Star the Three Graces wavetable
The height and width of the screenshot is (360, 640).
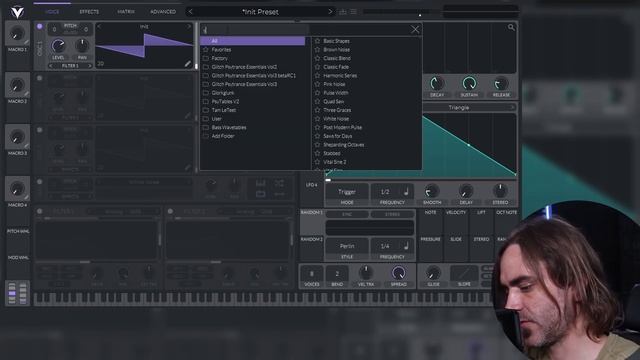coord(317,110)
